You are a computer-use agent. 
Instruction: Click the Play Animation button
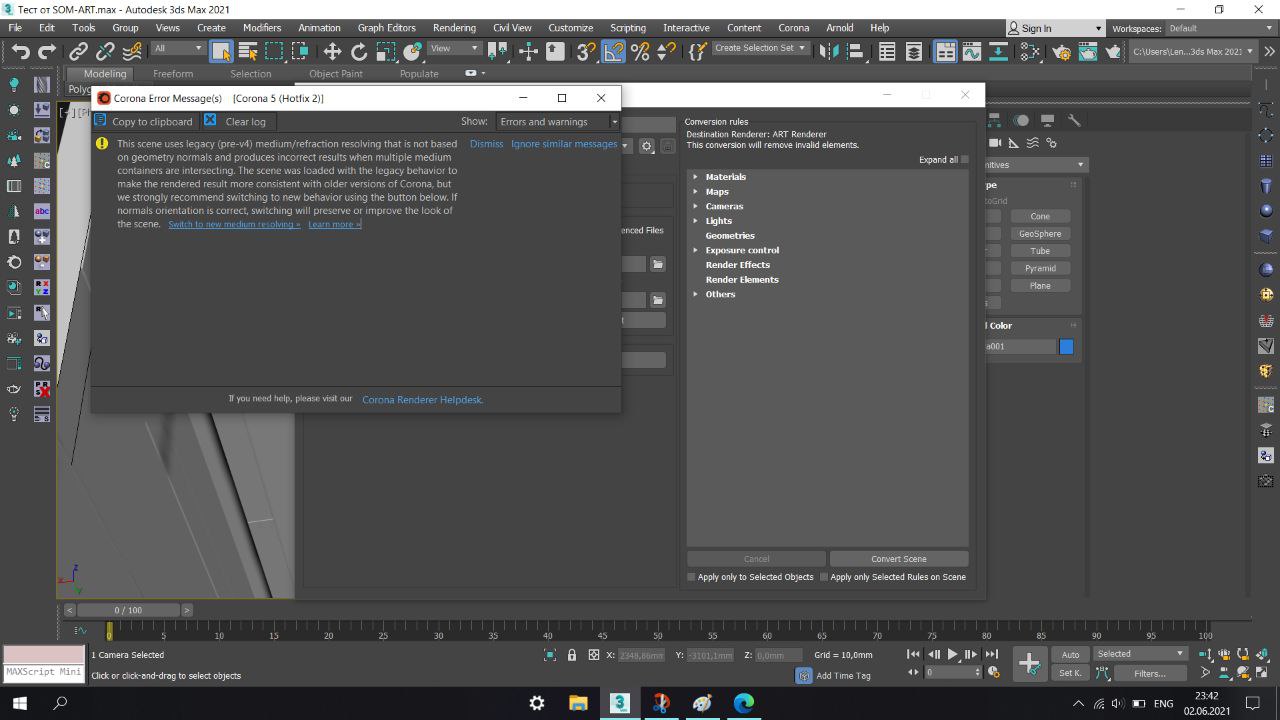952,655
